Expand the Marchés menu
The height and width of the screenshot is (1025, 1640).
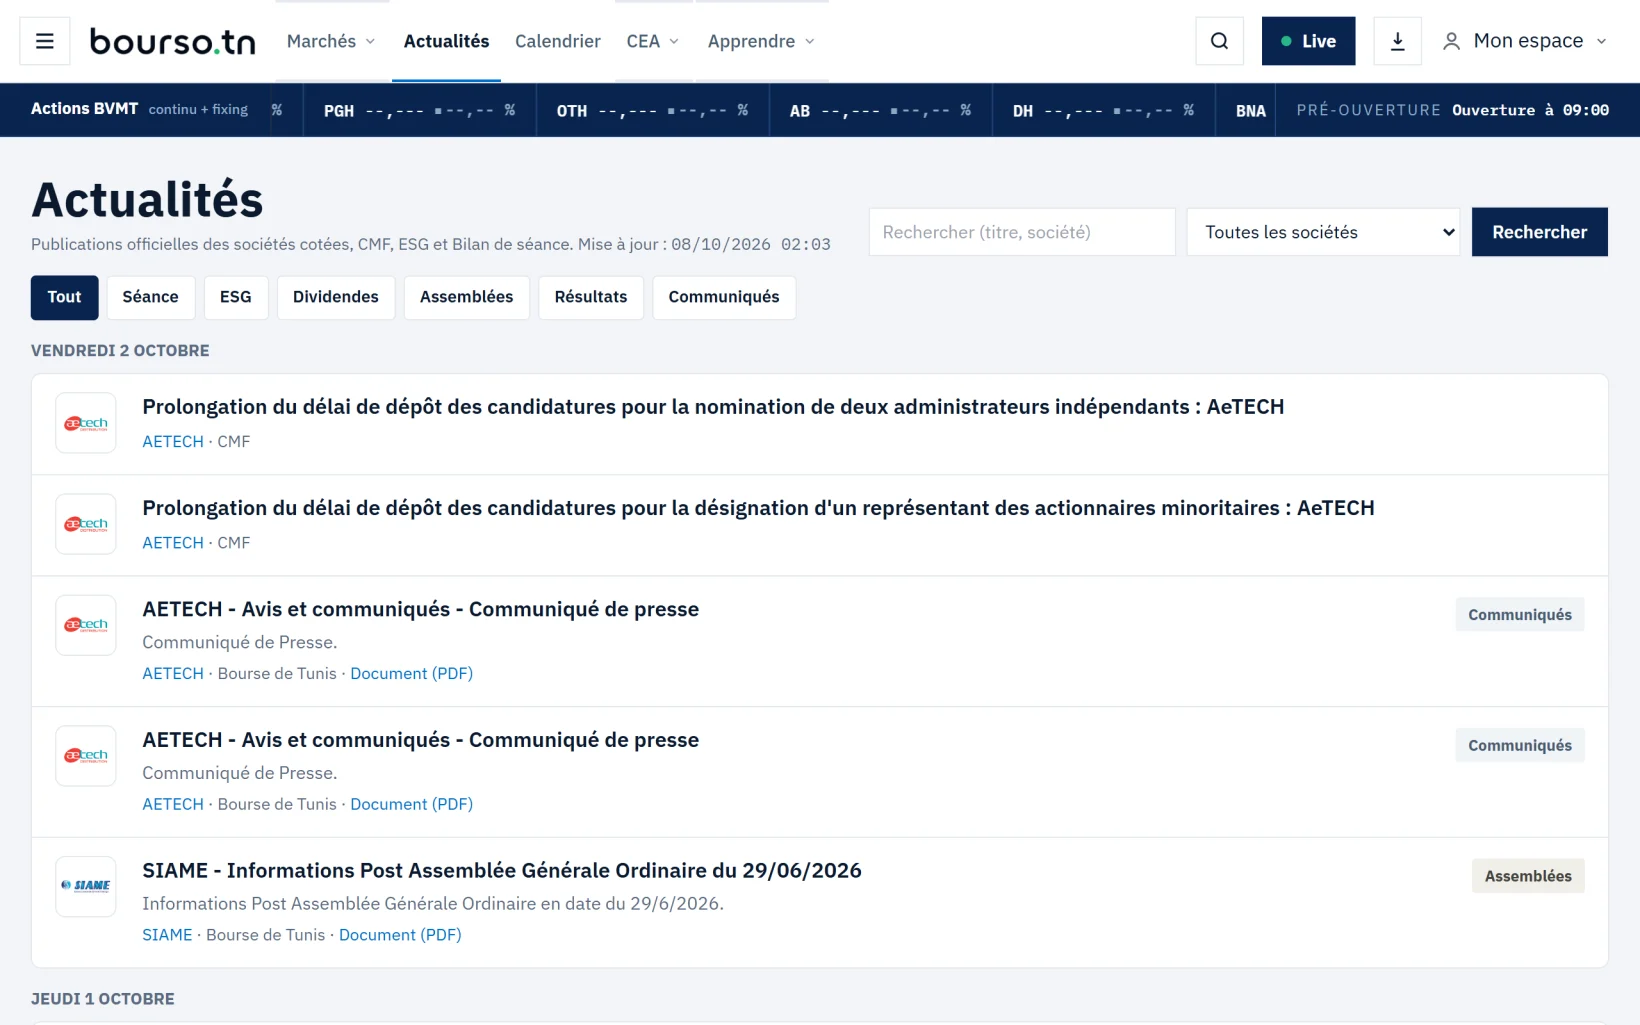pos(331,41)
